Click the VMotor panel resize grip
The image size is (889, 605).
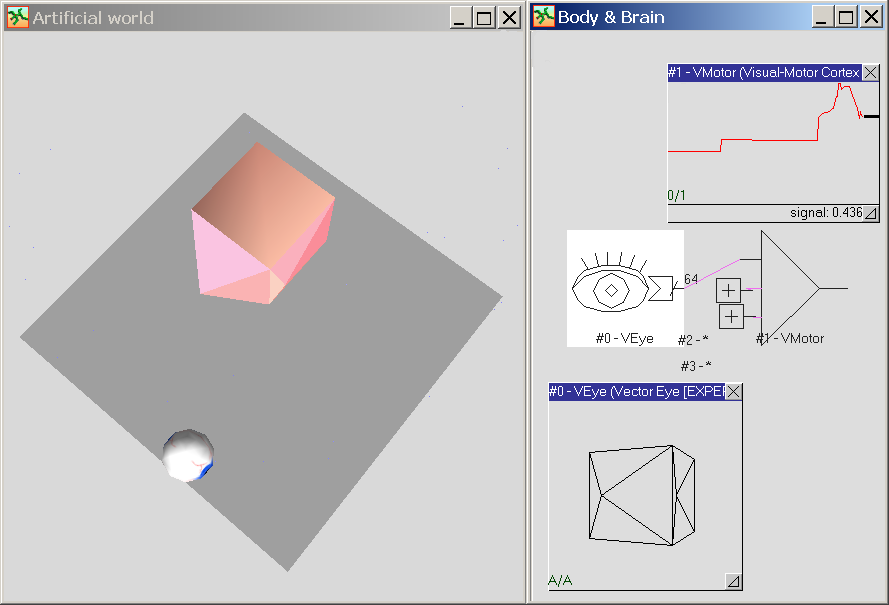coord(870,213)
